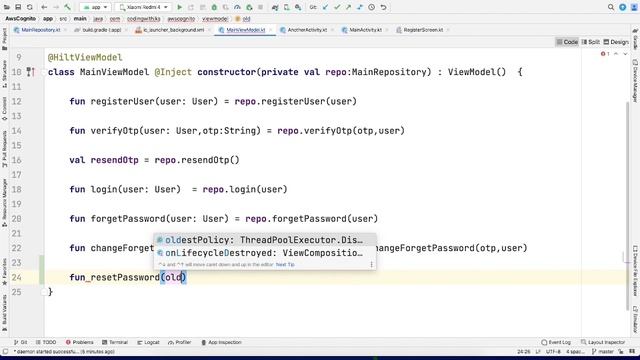Open the Event Log panel

(556, 342)
